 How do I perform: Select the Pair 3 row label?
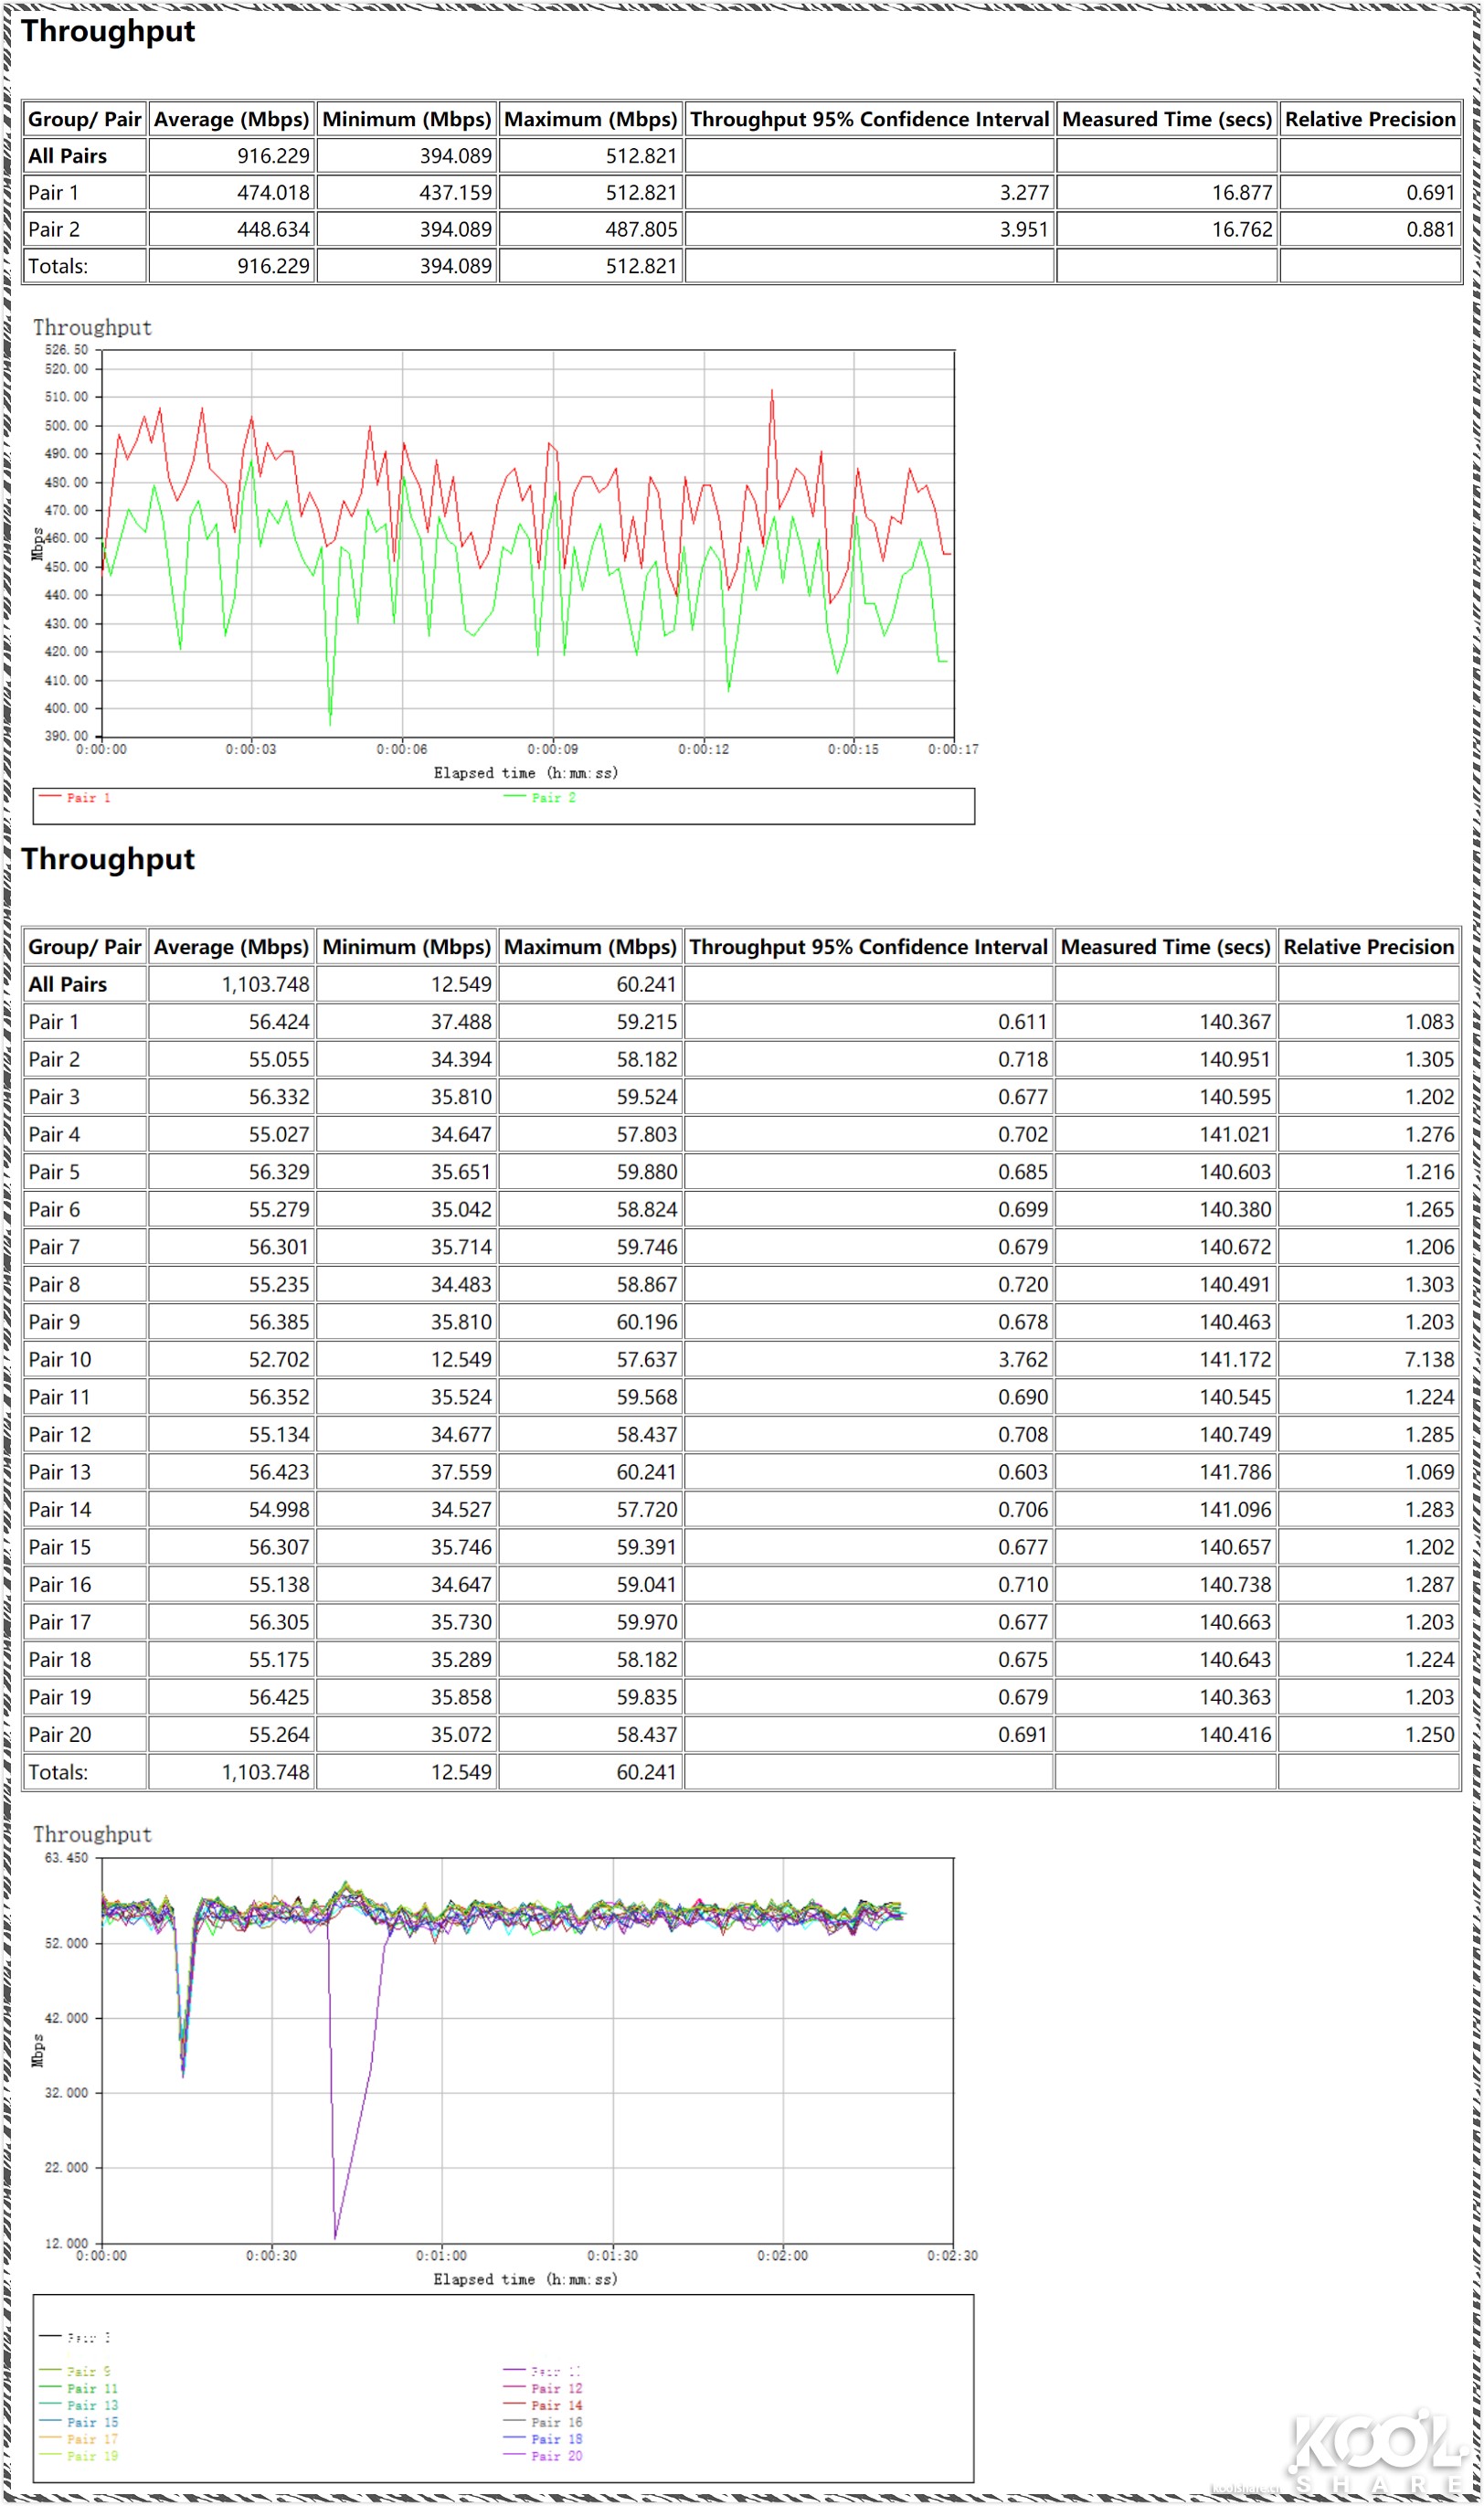[x=54, y=1097]
